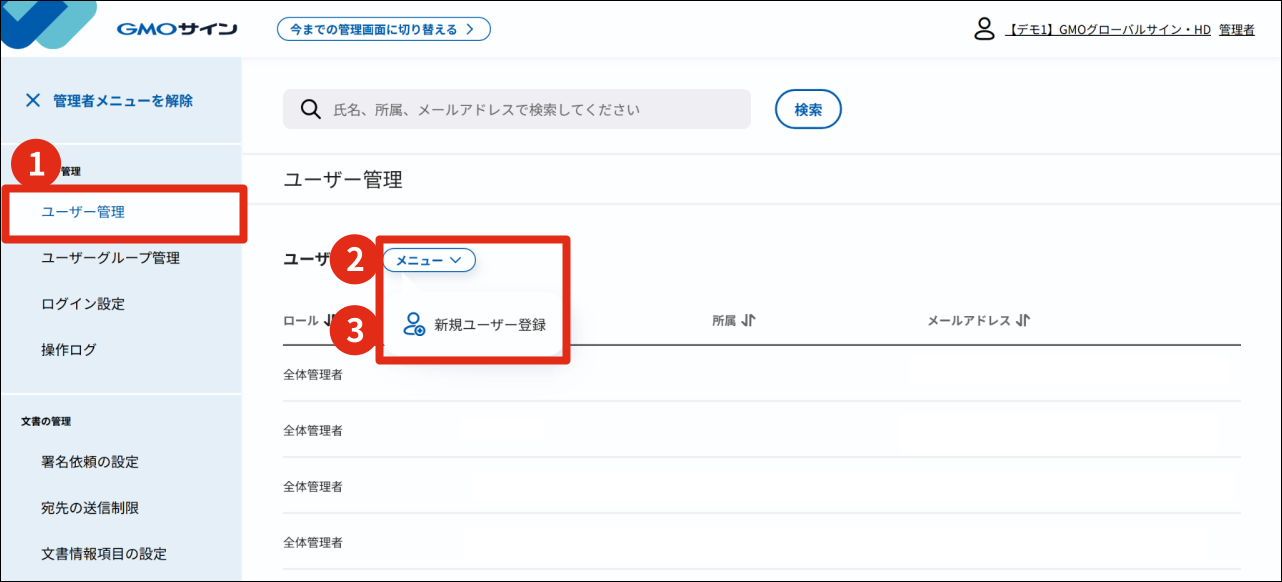Image resolution: width=1282 pixels, height=582 pixels.
Task: Click the add-user icon beside 新規ユーザー登録
Action: coord(414,324)
